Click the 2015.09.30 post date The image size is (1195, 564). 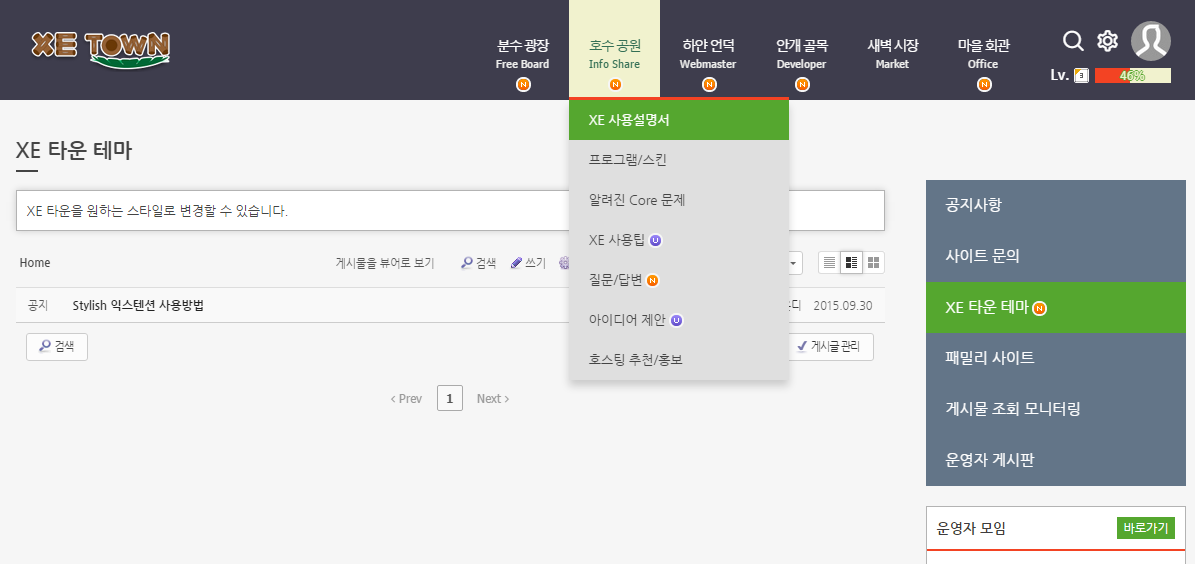point(843,306)
